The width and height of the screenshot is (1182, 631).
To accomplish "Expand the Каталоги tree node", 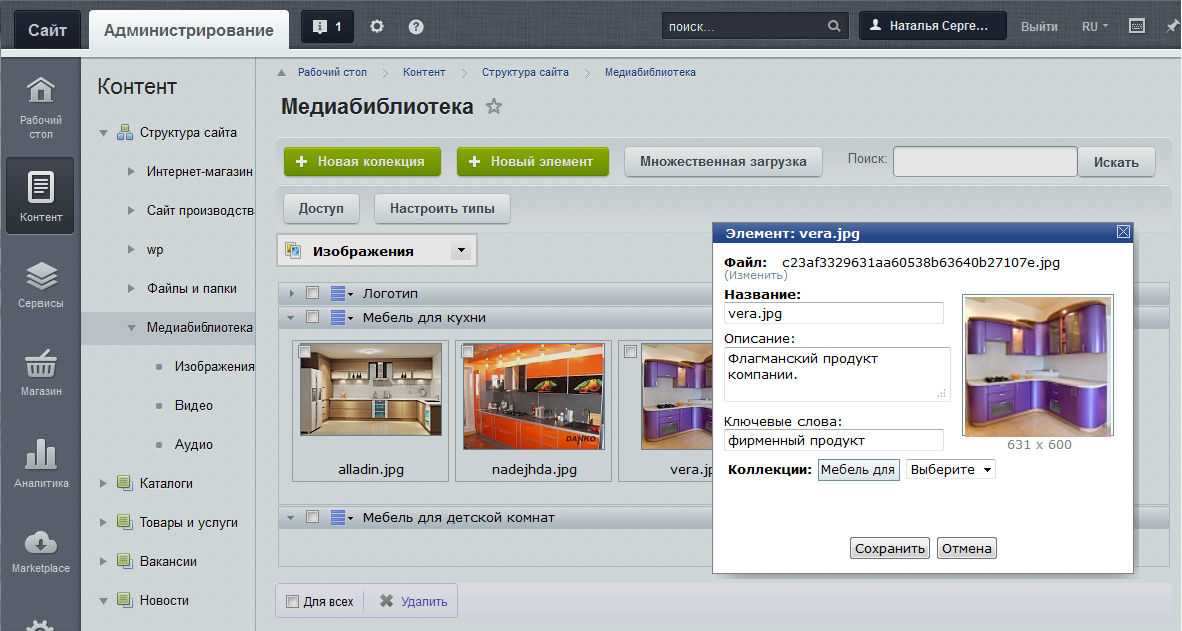I will [103, 483].
